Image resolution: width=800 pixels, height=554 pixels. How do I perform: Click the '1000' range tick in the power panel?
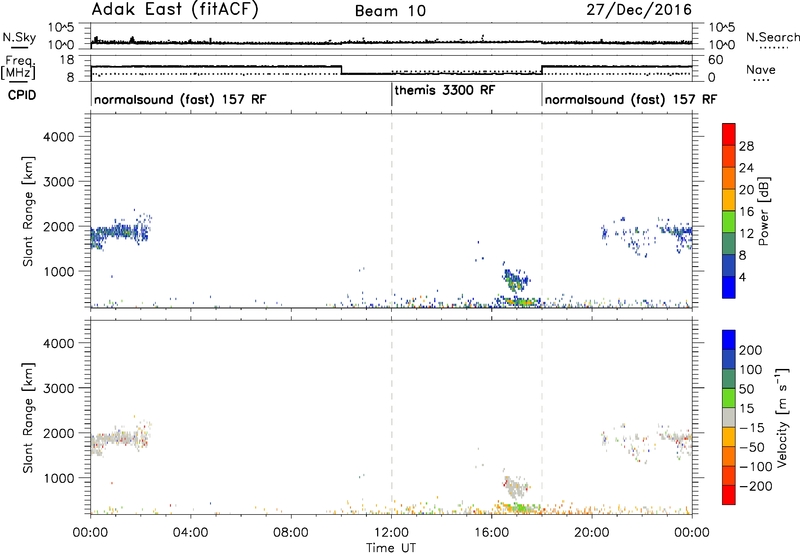click(59, 271)
